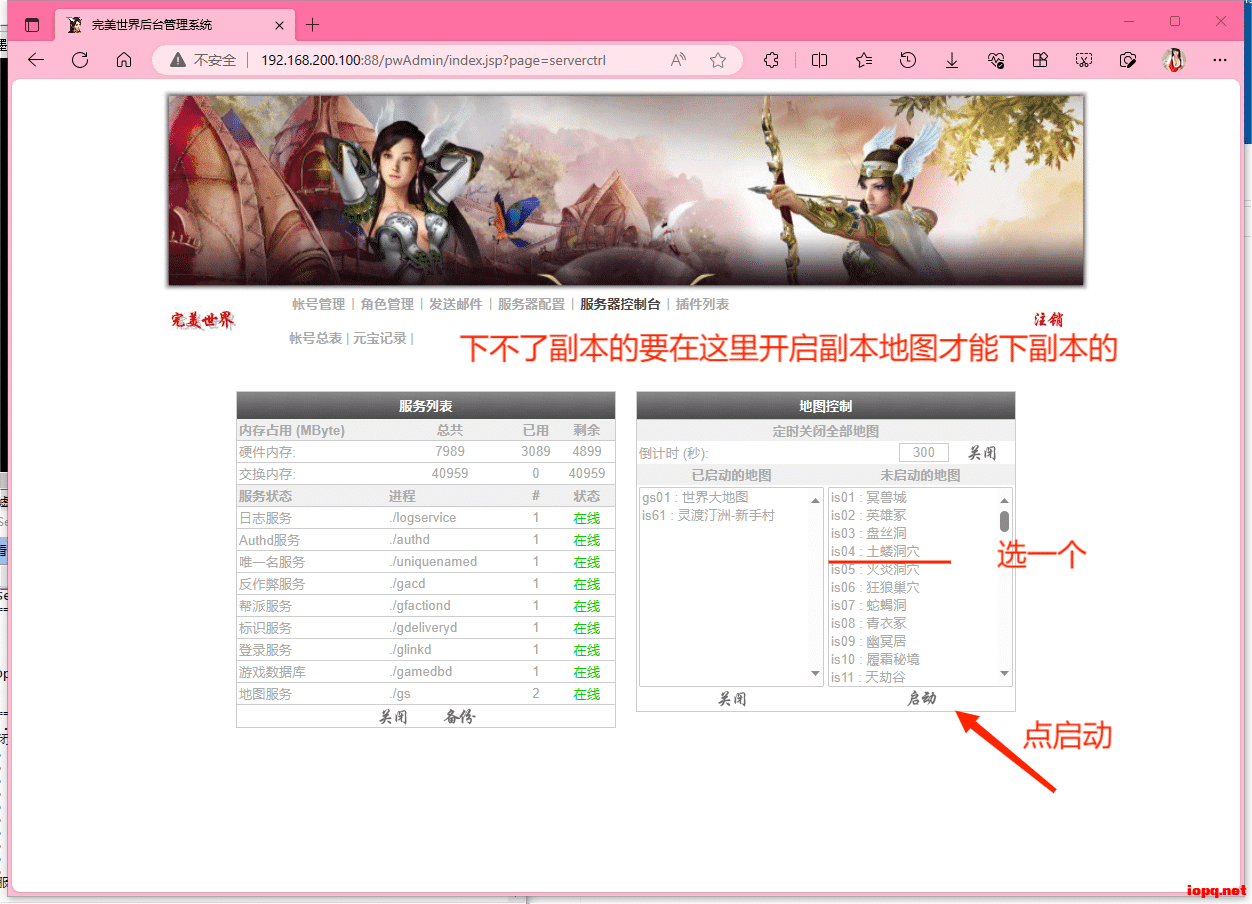1252x904 pixels.
Task: Click 启动 under unstarted maps list
Action: point(921,698)
